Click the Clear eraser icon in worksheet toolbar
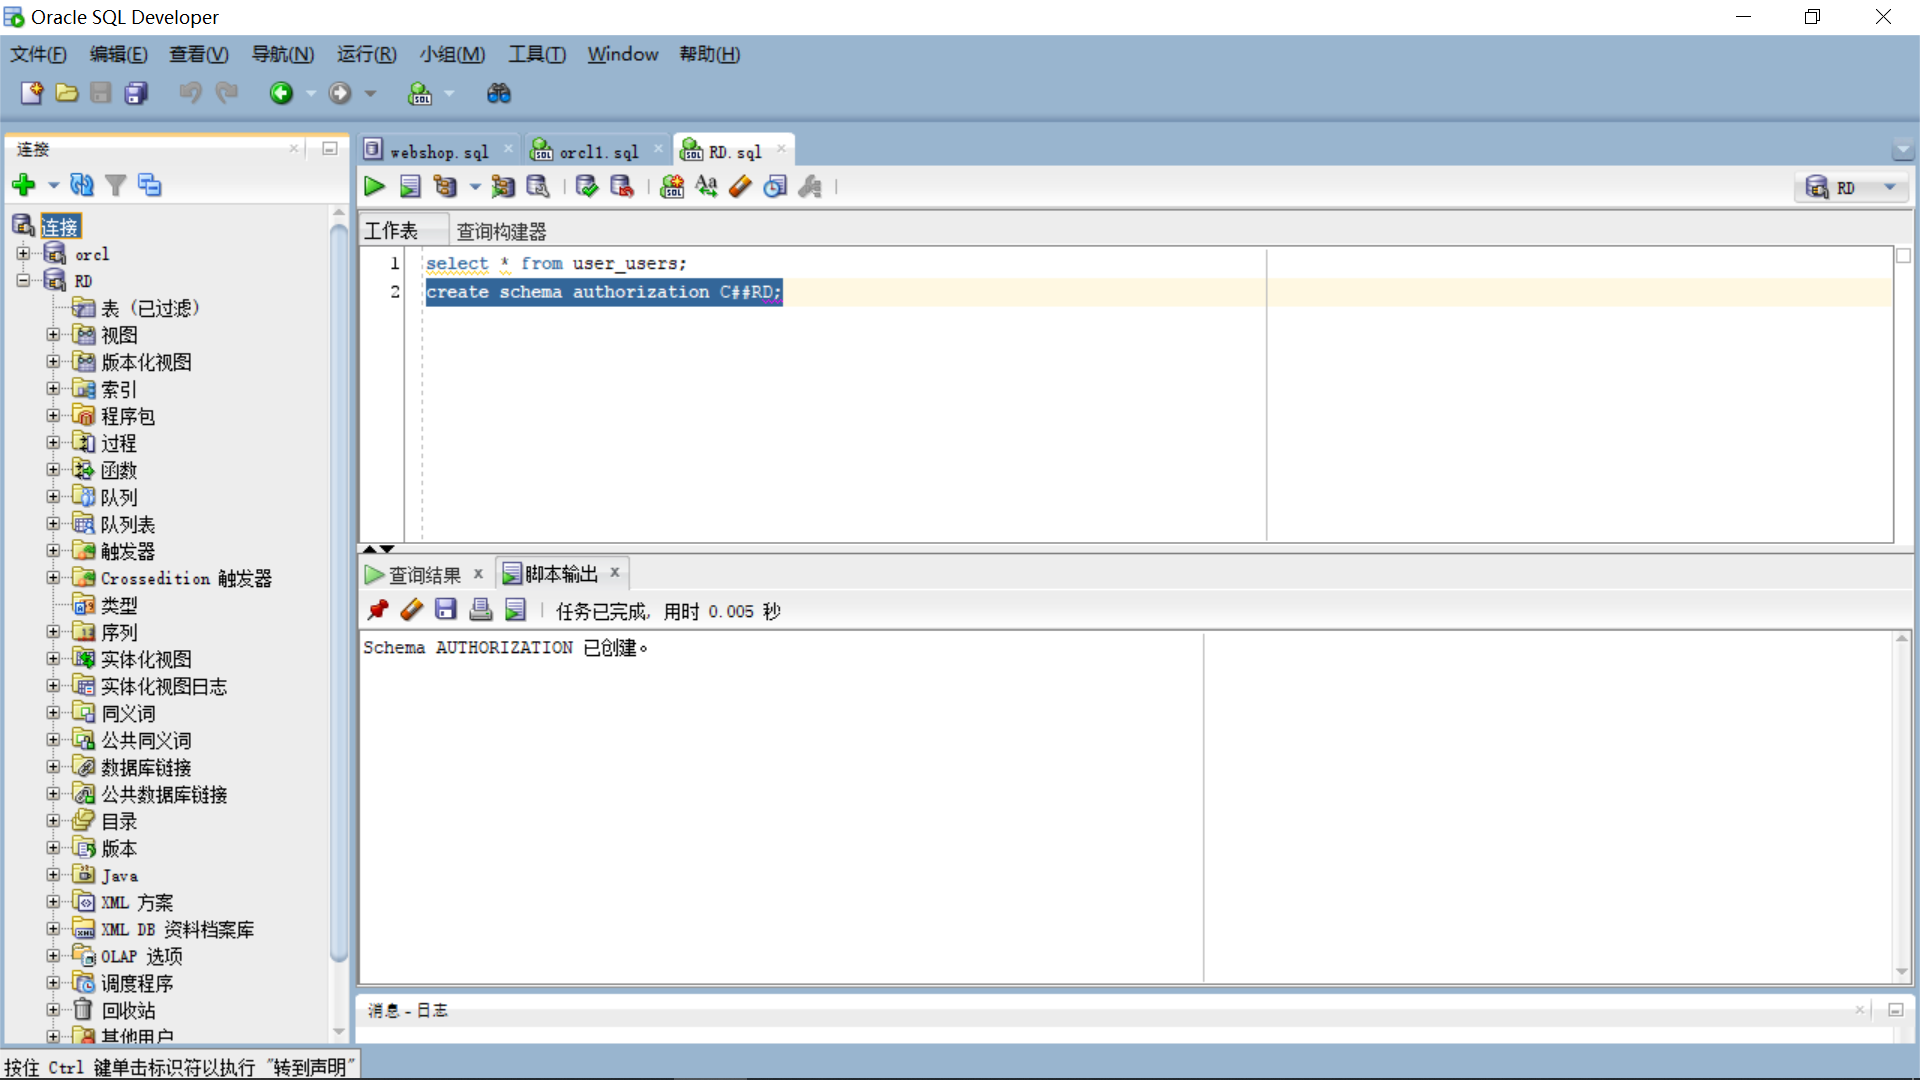The image size is (1920, 1080). [x=740, y=186]
